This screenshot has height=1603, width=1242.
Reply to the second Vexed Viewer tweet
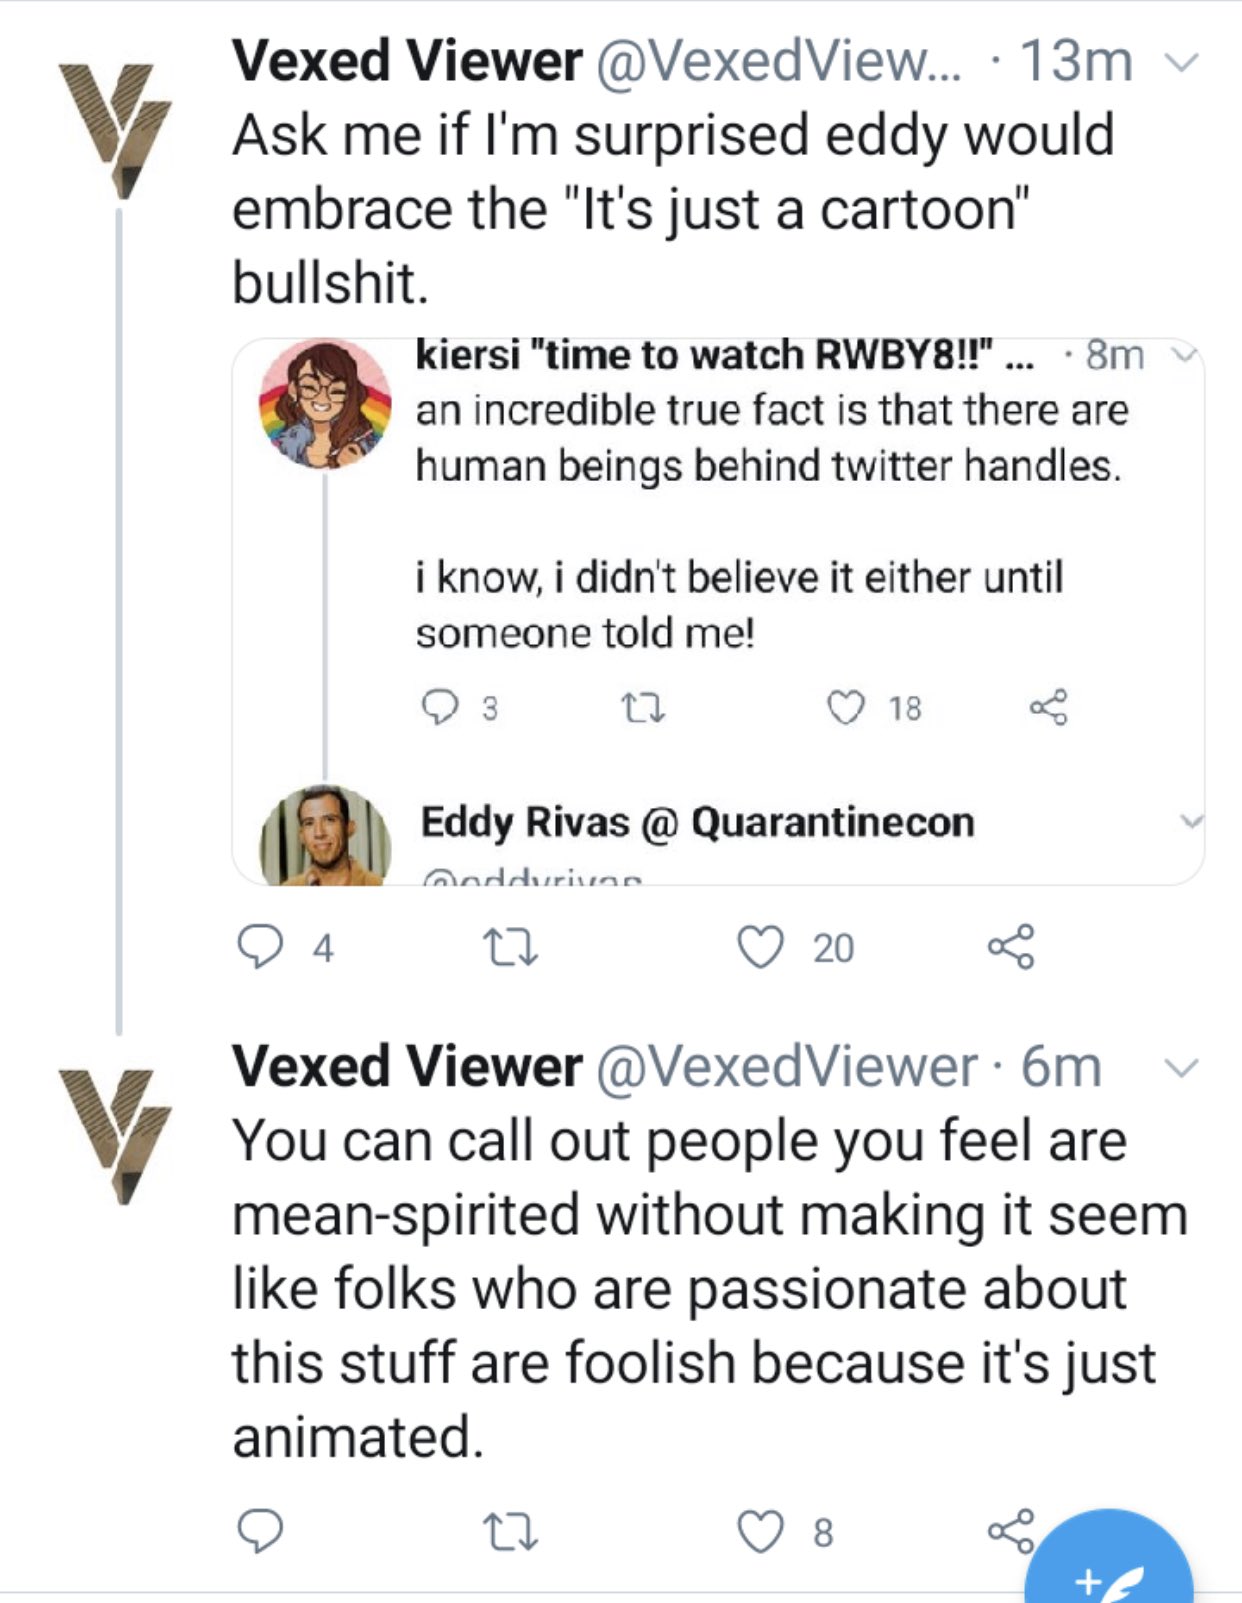(260, 1531)
